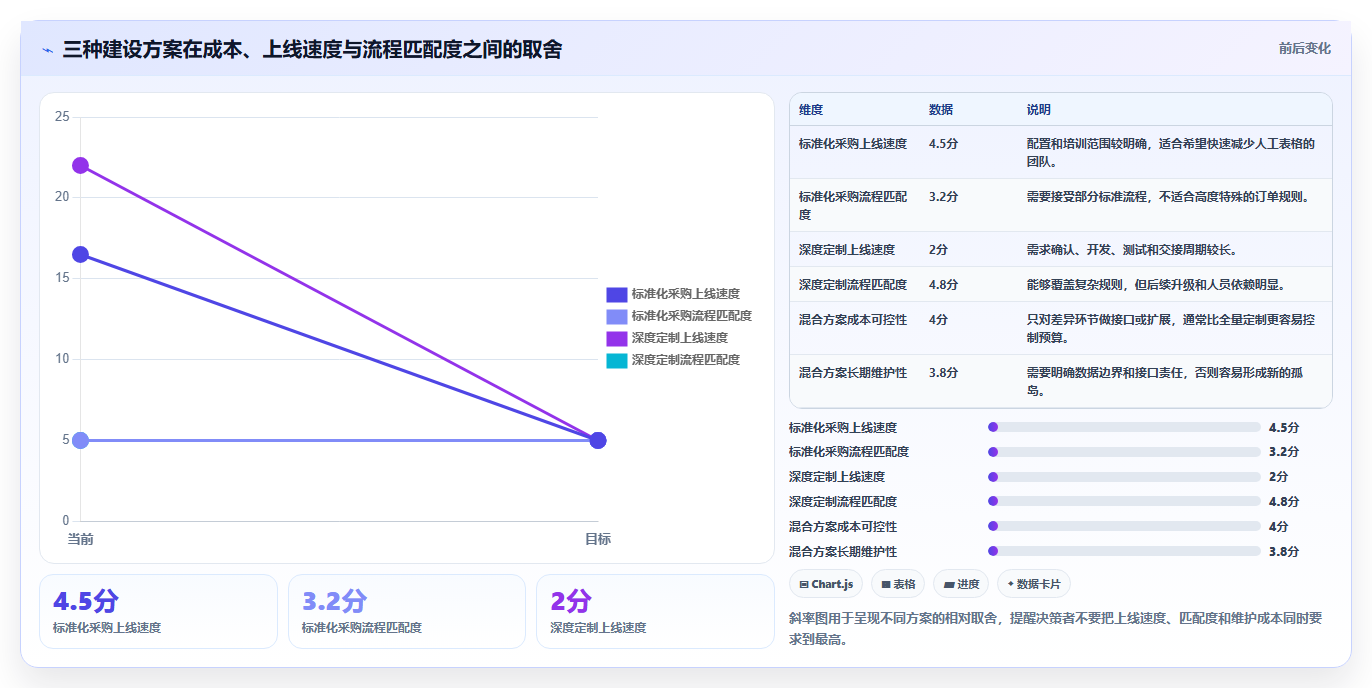
Task: Click the 混合方案成本可控性 progress bar
Action: coord(1124,526)
